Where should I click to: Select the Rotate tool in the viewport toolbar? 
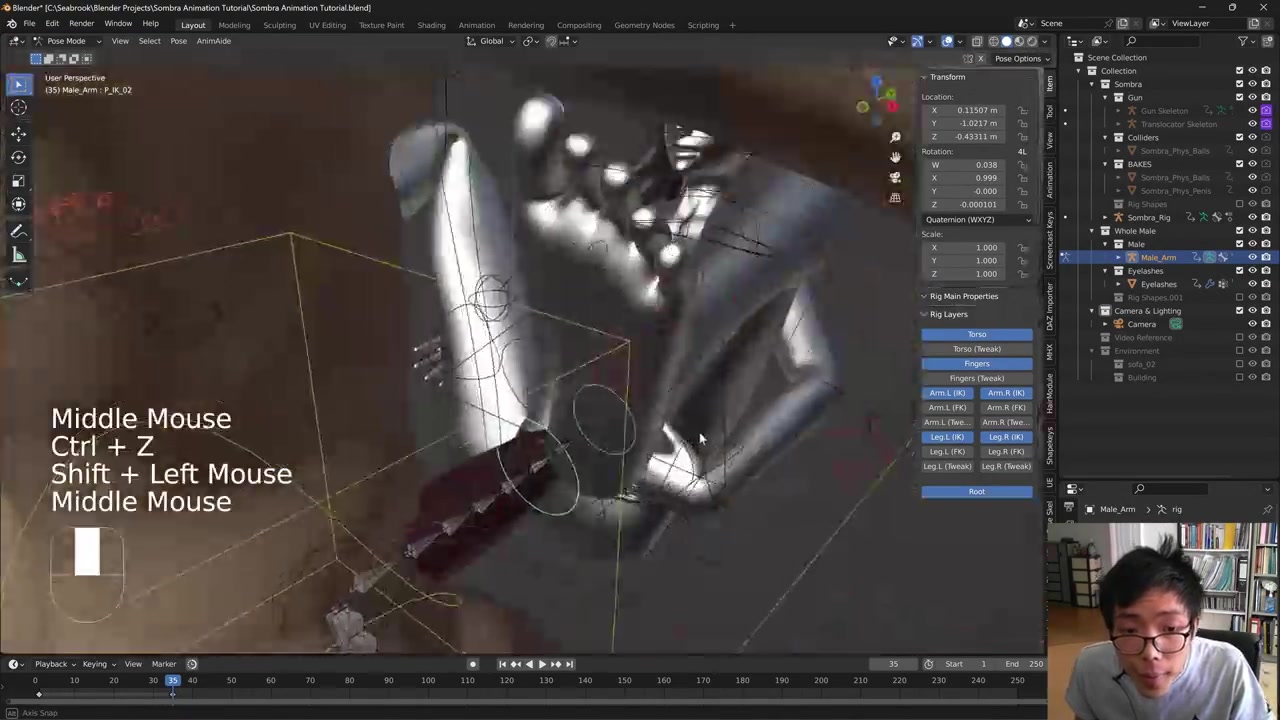[18, 157]
